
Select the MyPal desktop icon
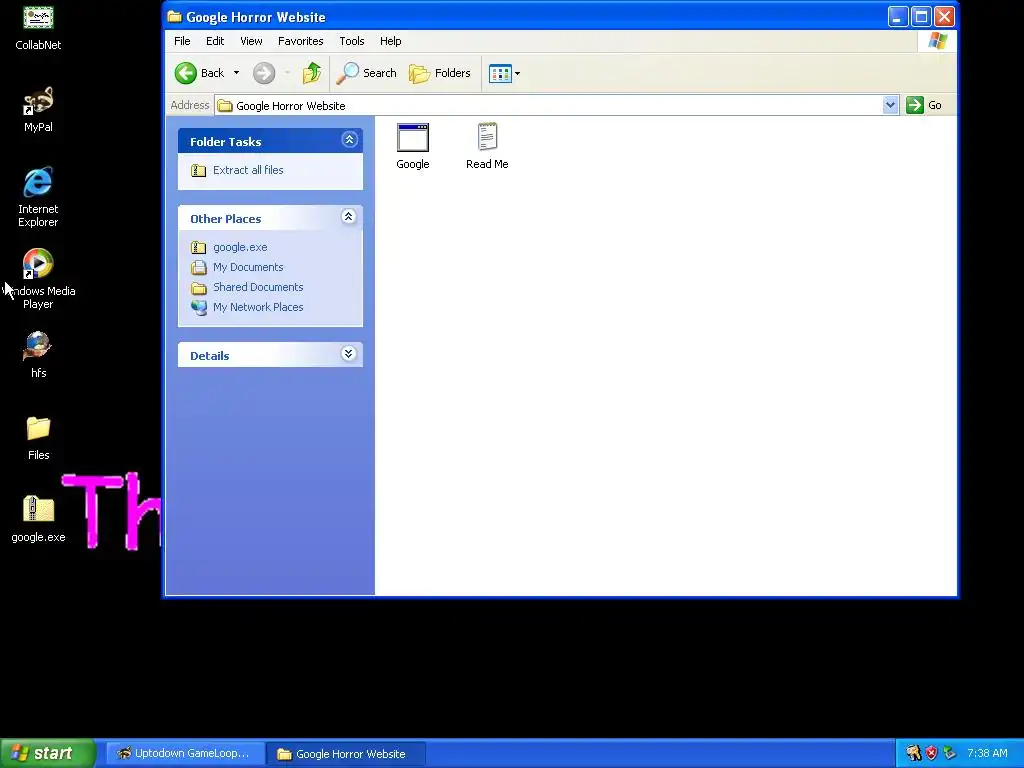point(39,110)
